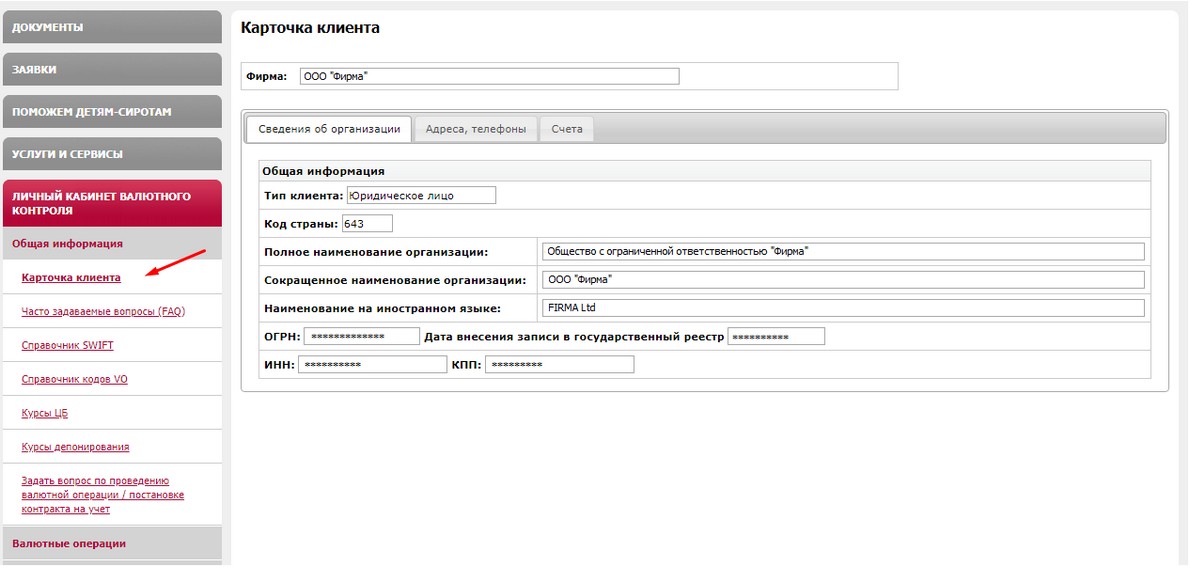Collapse ЛИЧНЫЙ КАБИНЕТ ВАЛЮТНОГО КОНТРОЛЯ section
Screen dimensions: 1190x567
[111, 203]
